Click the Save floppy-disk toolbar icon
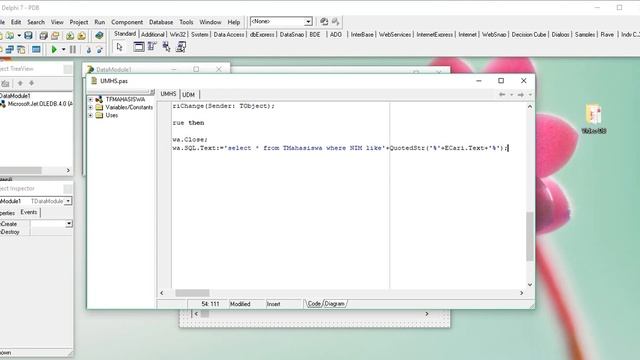 28,36
